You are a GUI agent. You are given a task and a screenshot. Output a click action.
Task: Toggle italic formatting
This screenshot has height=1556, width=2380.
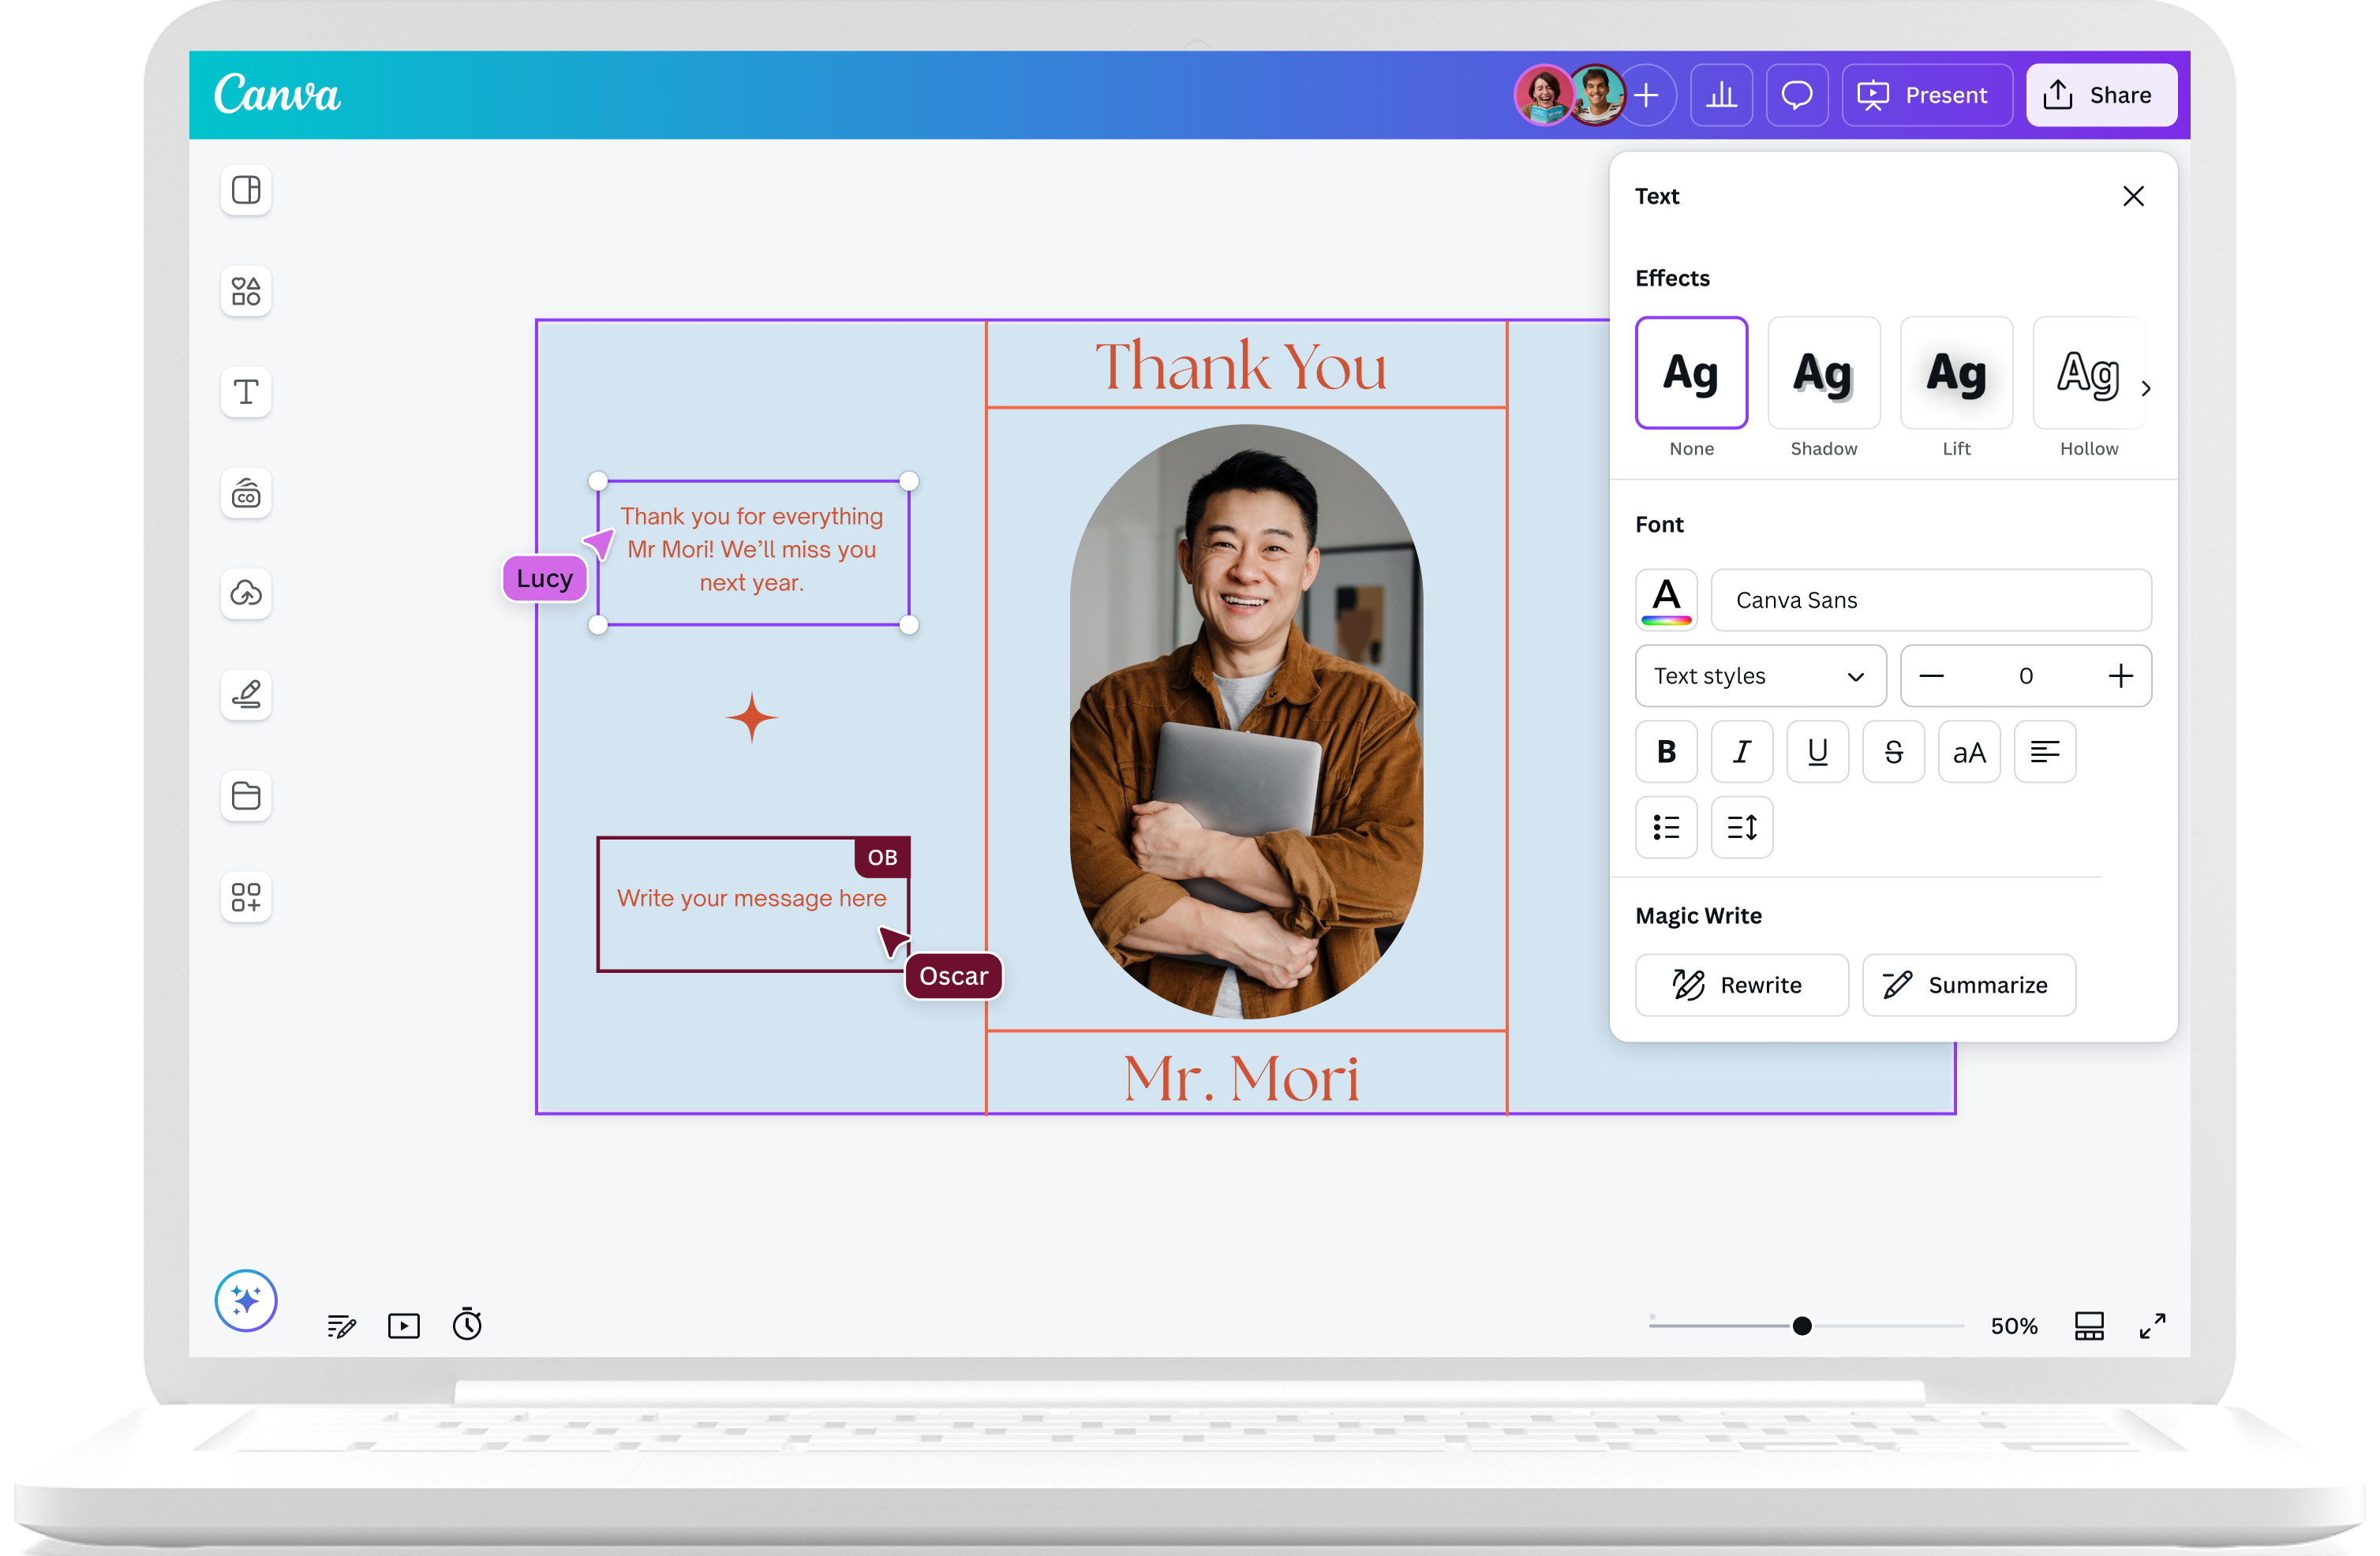point(1741,752)
